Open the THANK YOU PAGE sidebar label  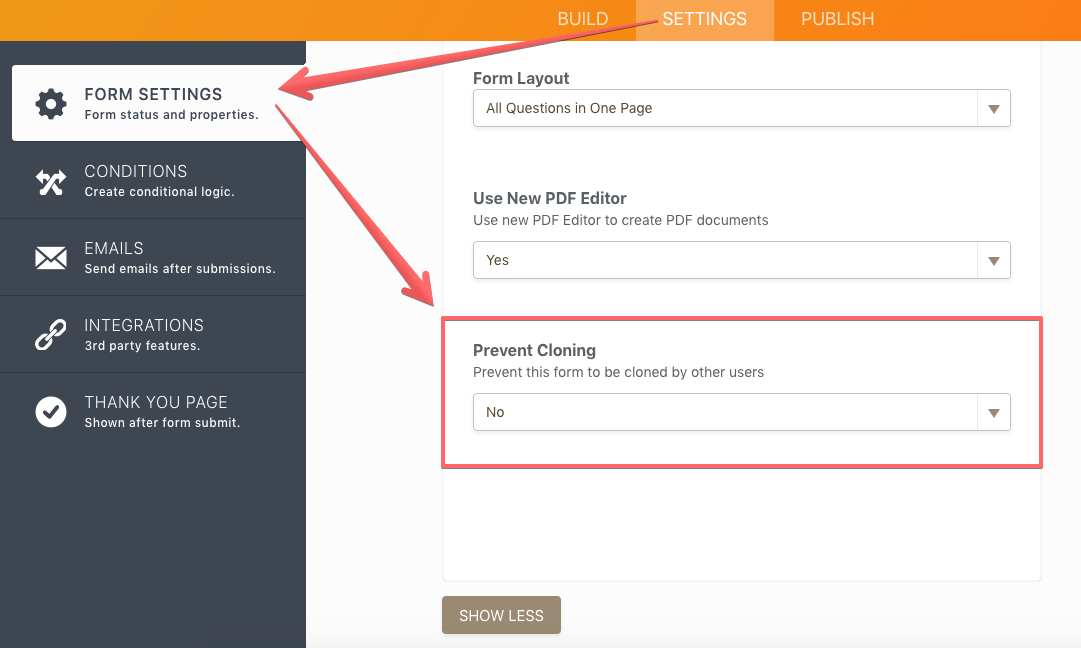click(156, 402)
